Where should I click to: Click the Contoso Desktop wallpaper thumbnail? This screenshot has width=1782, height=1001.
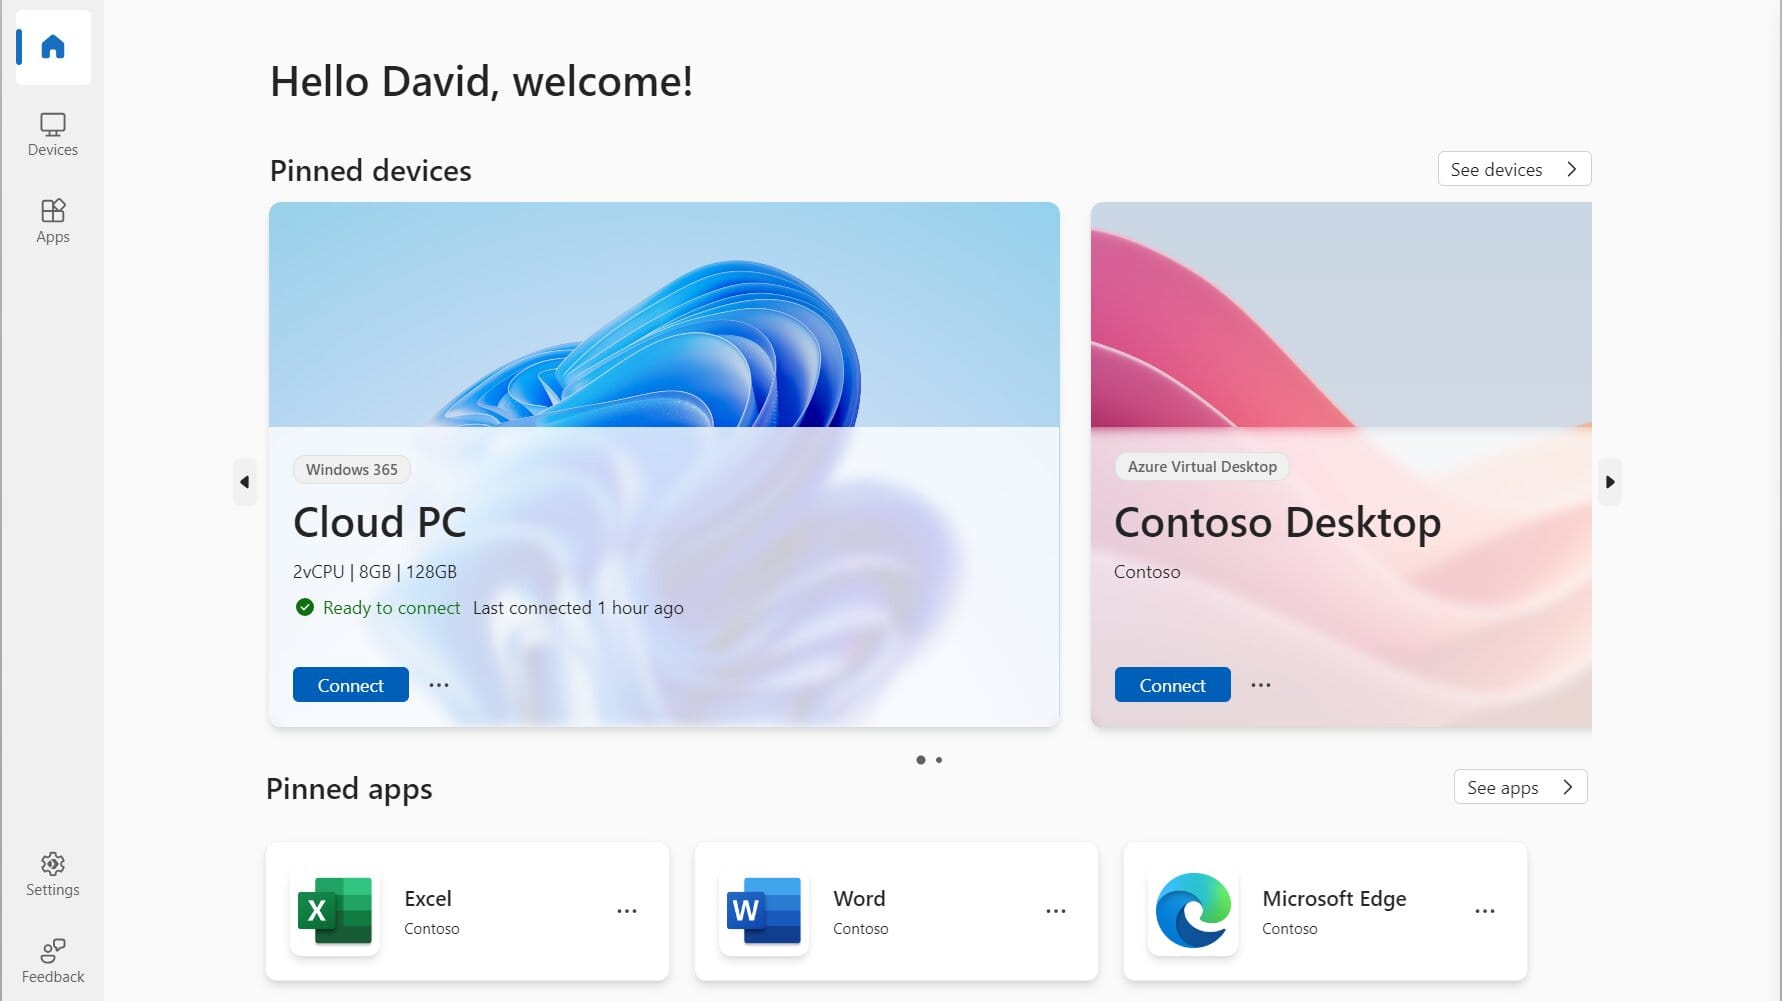coord(1341,315)
